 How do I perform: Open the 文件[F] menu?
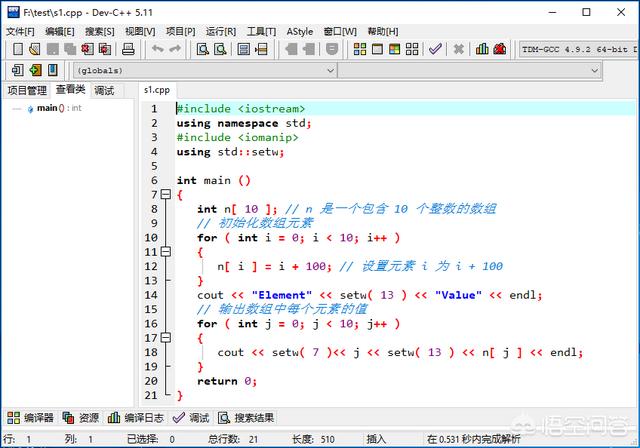20,31
